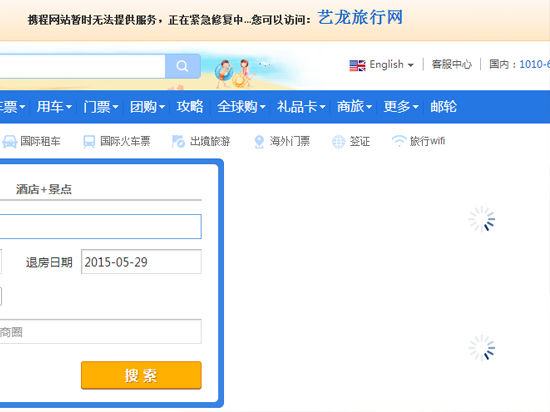Open the 海外门票 link
The image size is (550, 412).
click(x=290, y=141)
